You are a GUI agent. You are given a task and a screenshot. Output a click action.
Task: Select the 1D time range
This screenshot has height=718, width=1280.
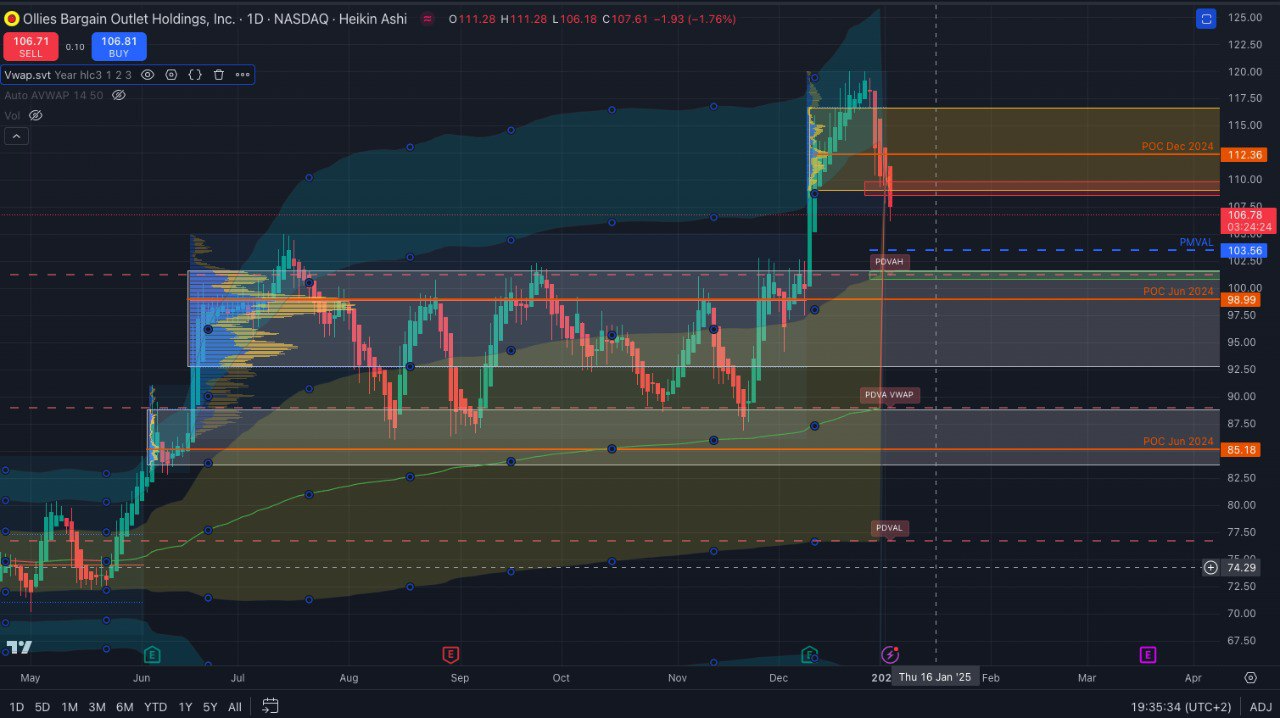pyautogui.click(x=16, y=707)
